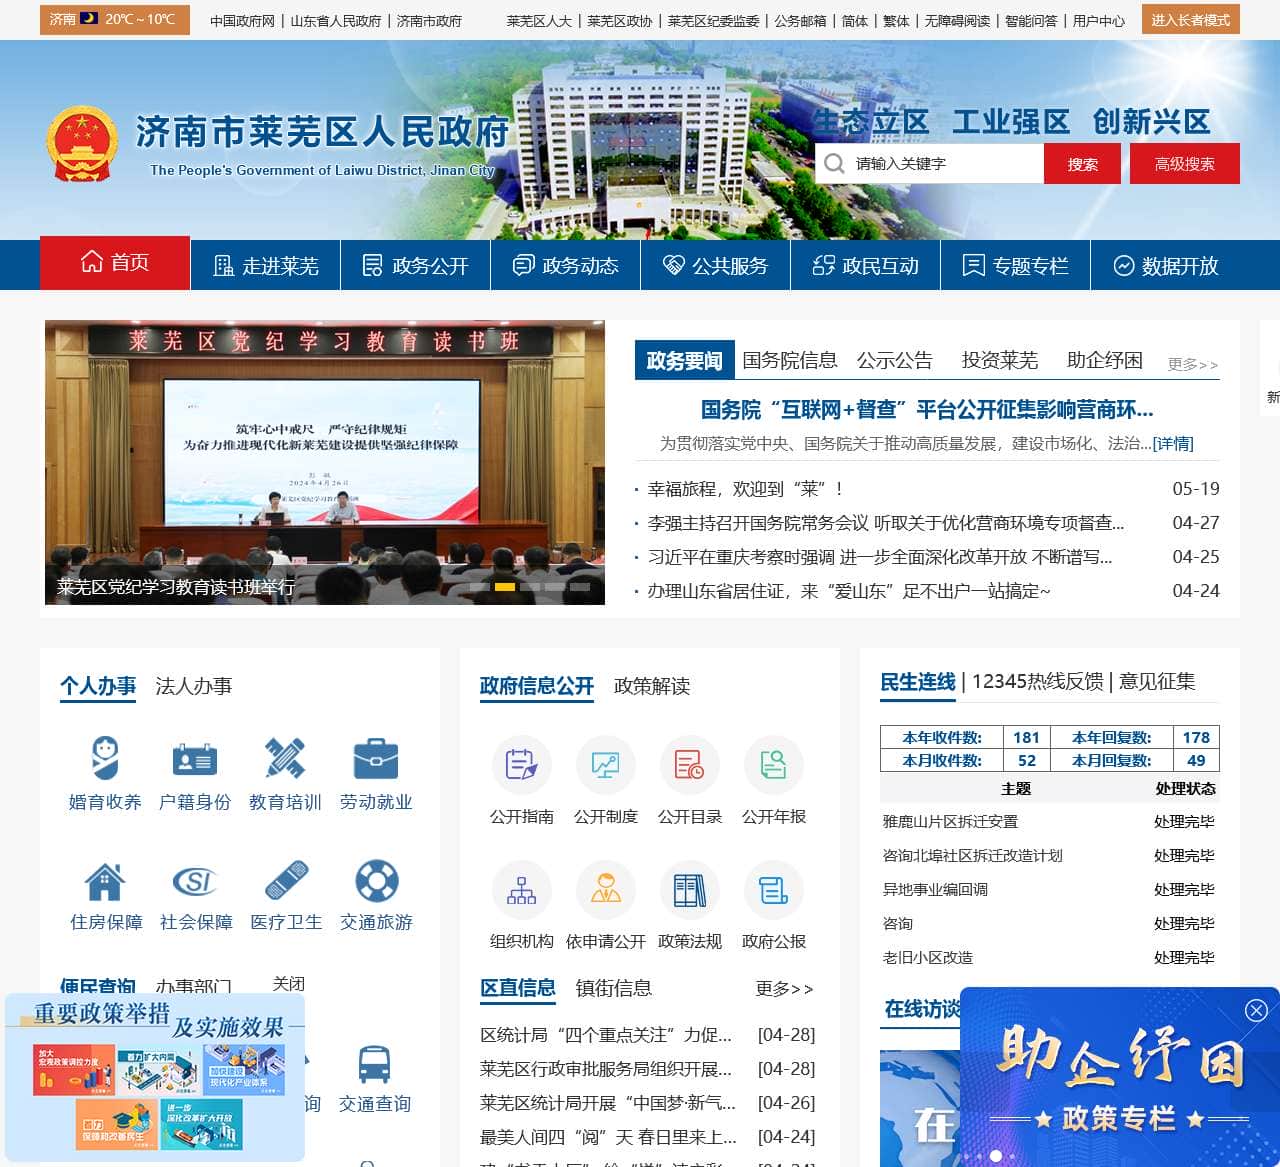Click the 交通旅游 lifebuoy icon
Screen dimensions: 1280x1167
[377, 881]
